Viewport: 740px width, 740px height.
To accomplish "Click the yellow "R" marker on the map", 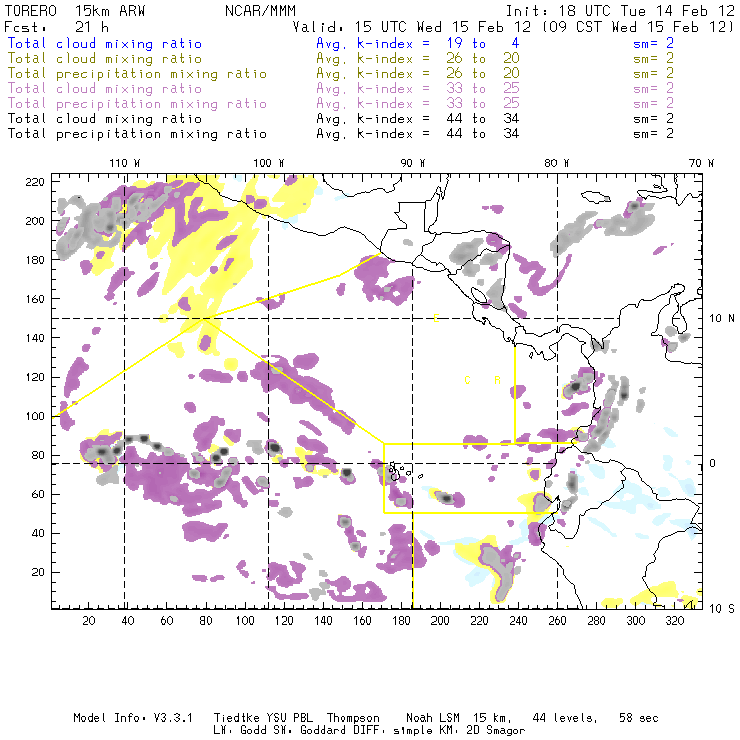I will [x=497, y=380].
